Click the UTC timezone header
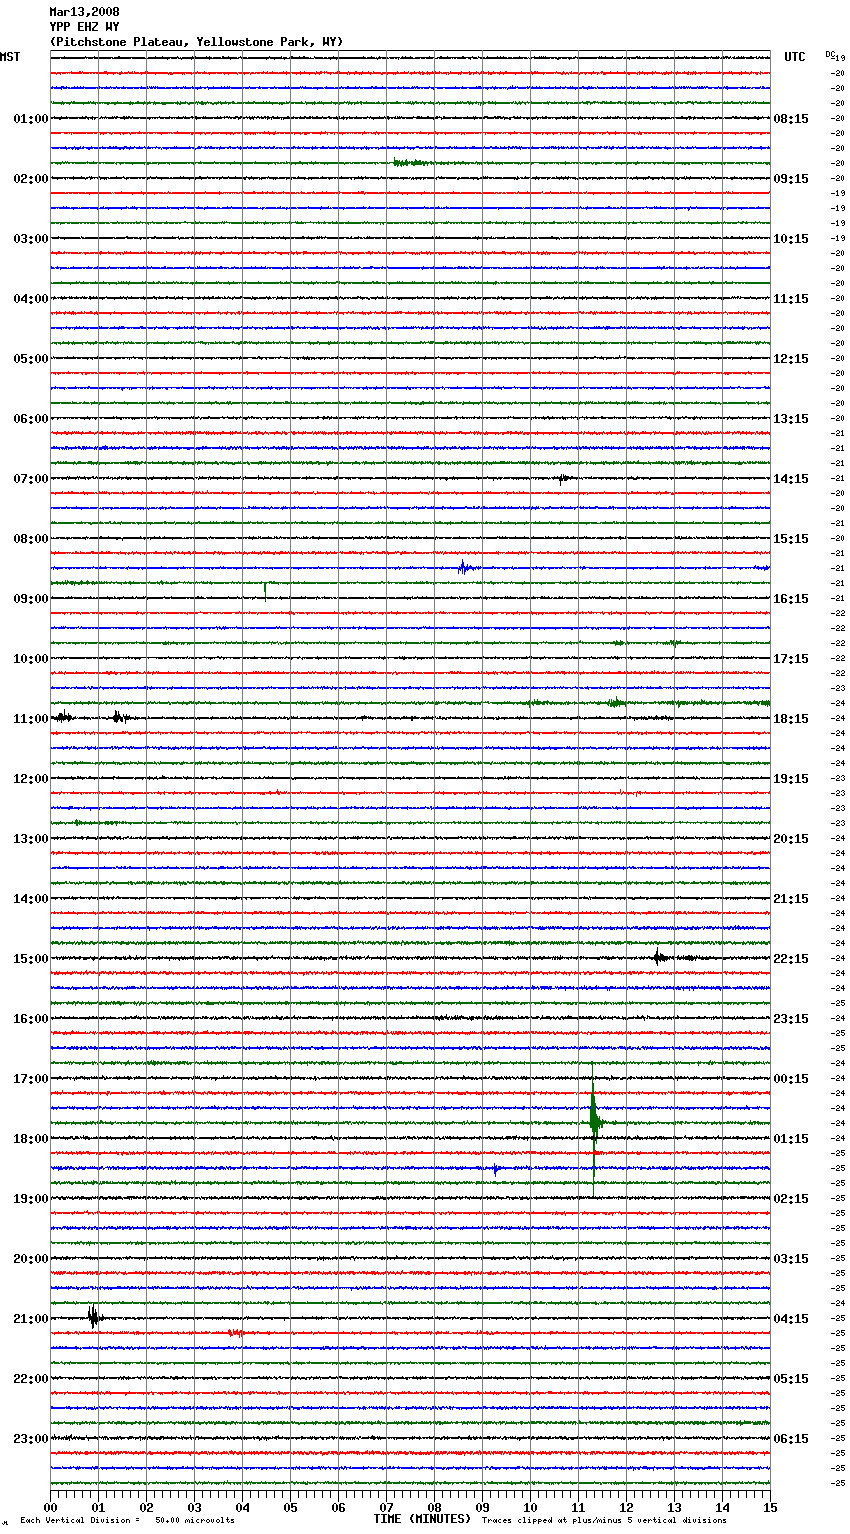 click(795, 57)
